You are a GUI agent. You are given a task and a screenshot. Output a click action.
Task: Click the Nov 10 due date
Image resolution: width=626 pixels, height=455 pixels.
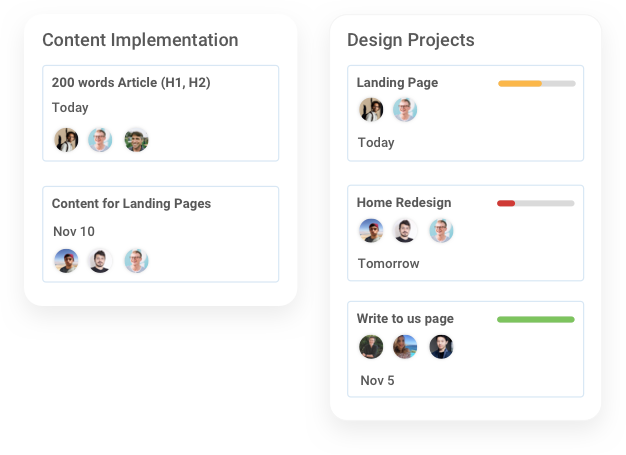point(74,232)
